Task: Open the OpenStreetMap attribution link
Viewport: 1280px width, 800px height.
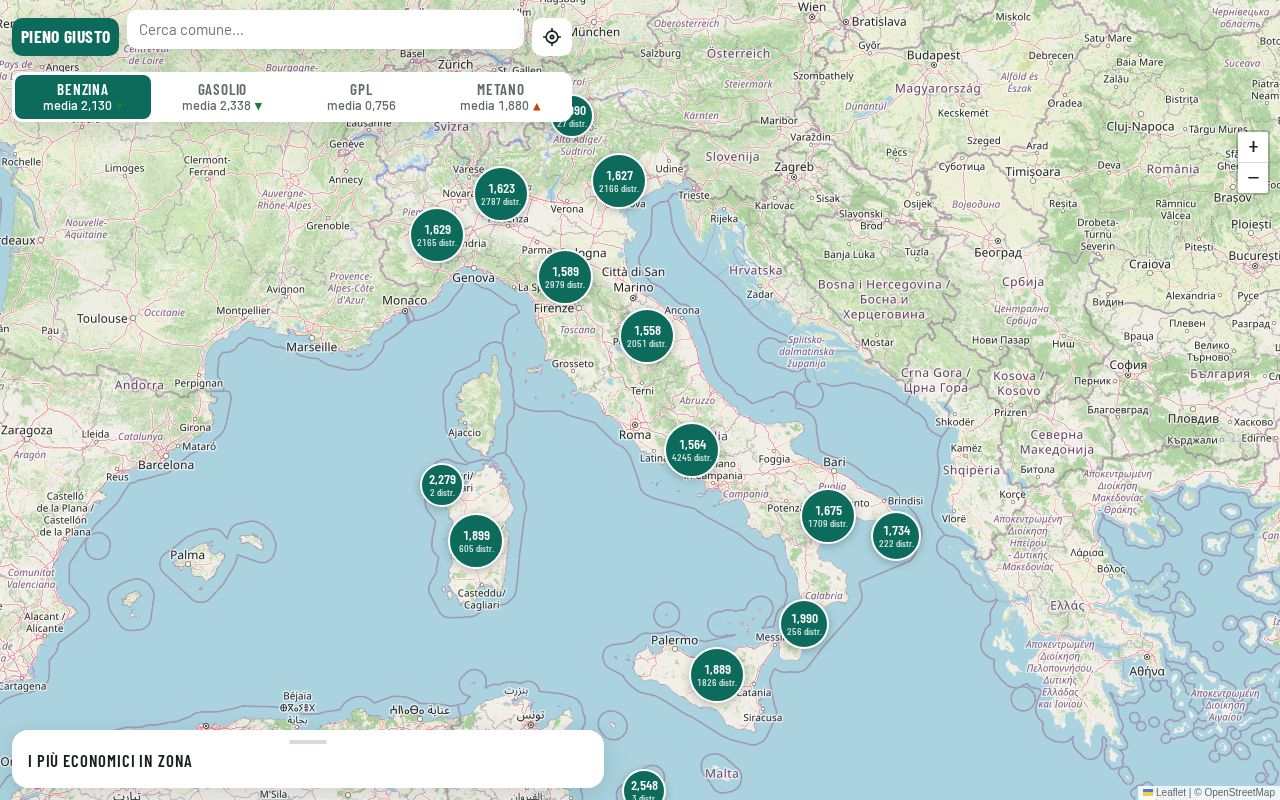Action: (1239, 792)
